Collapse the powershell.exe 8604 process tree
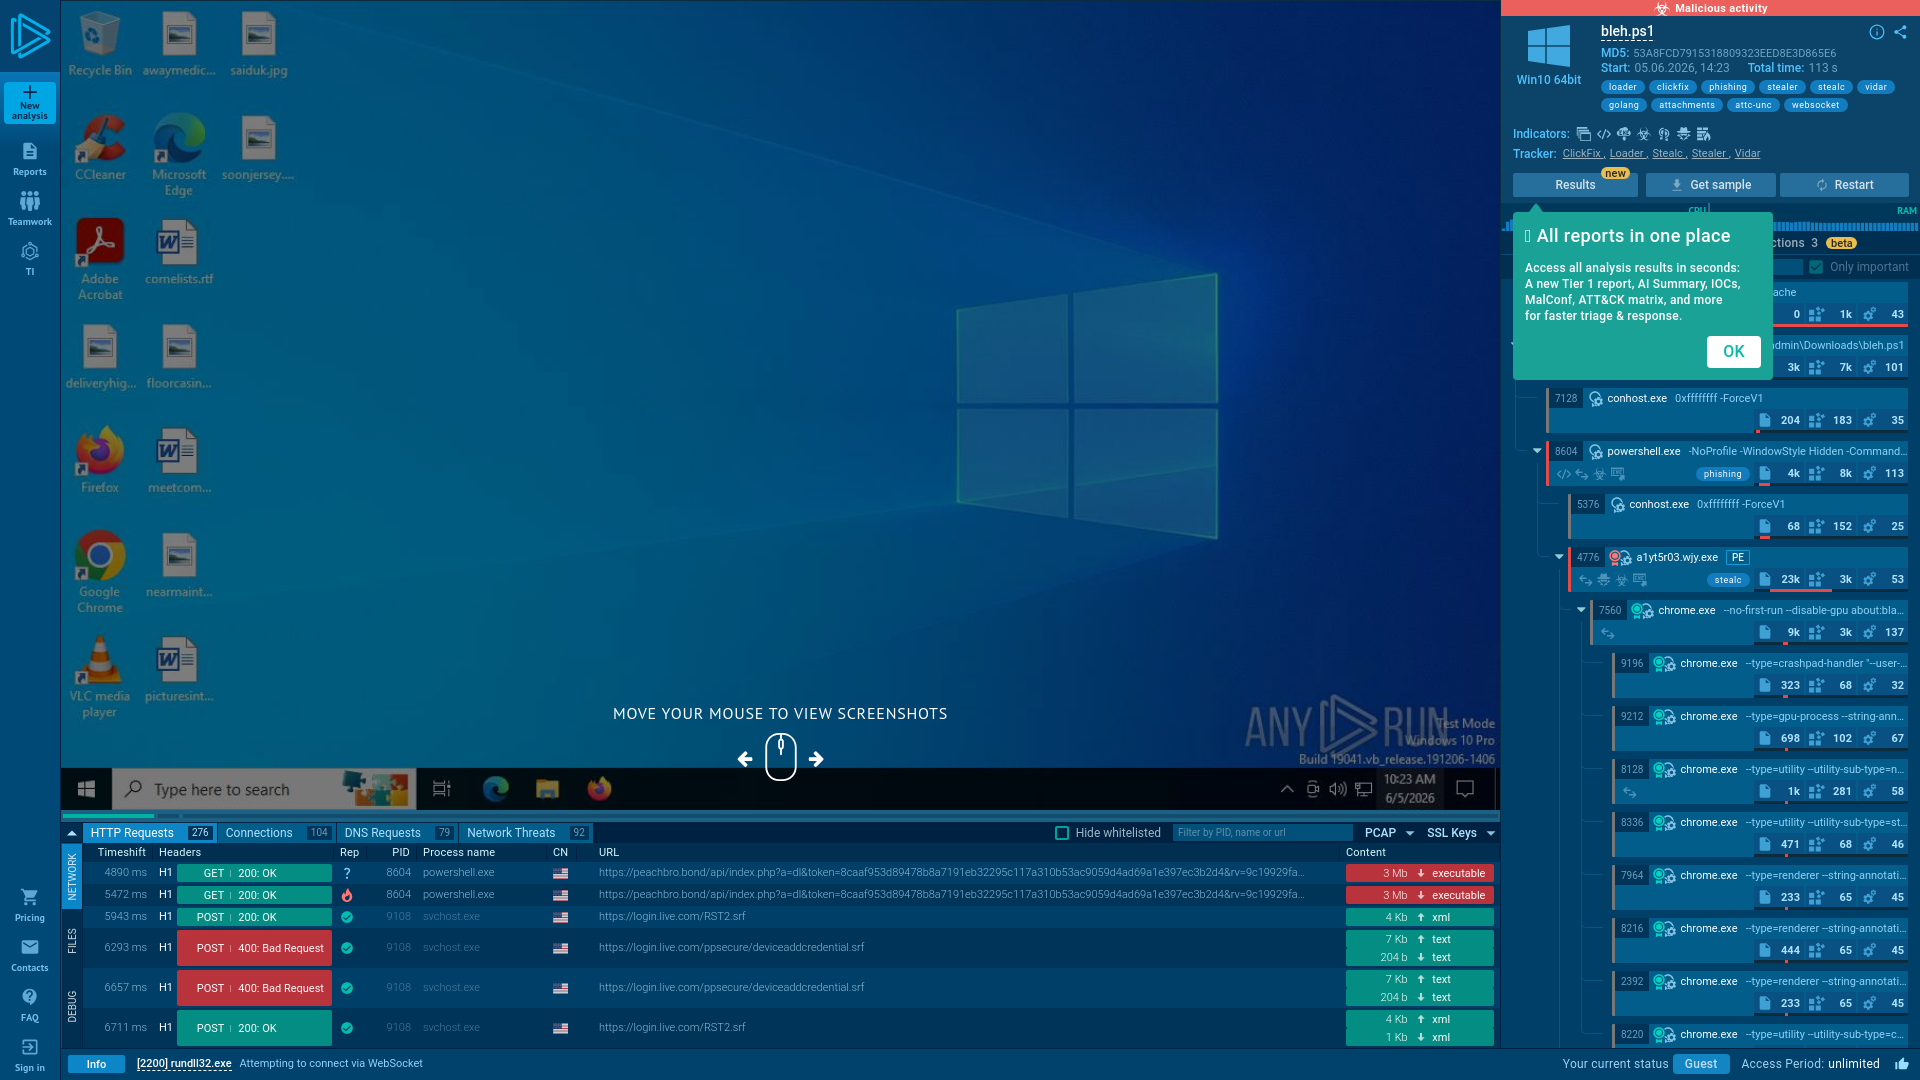 pyautogui.click(x=1537, y=451)
